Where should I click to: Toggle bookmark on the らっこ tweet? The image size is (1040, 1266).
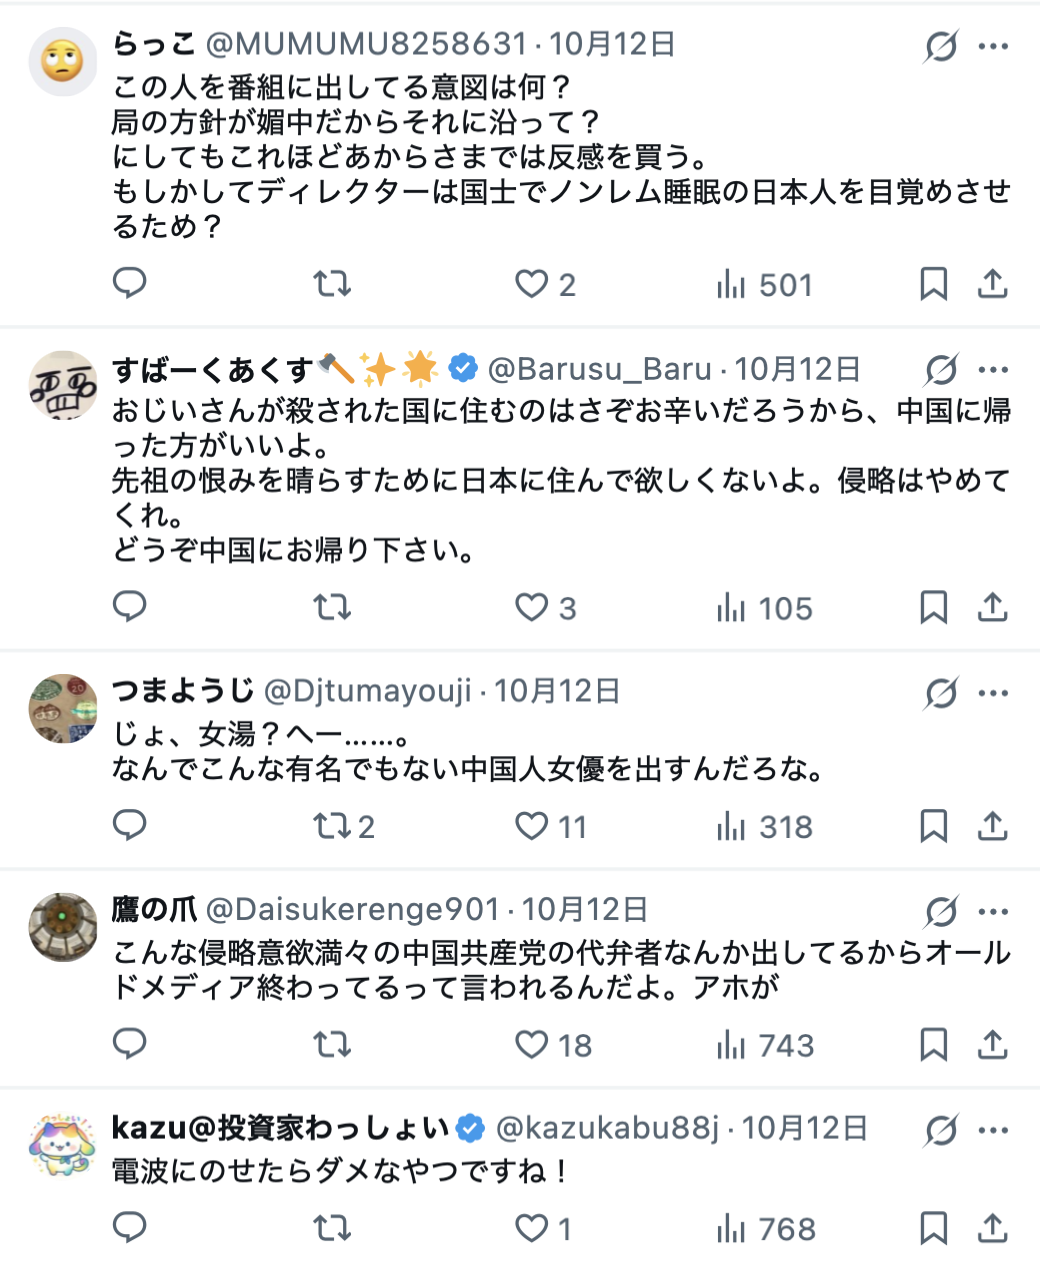pos(933,284)
